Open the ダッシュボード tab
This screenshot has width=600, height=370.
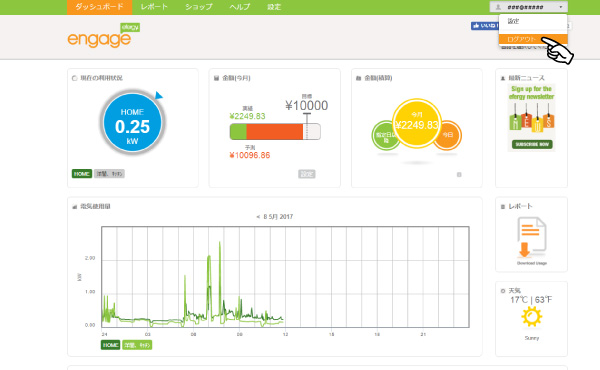99,7
